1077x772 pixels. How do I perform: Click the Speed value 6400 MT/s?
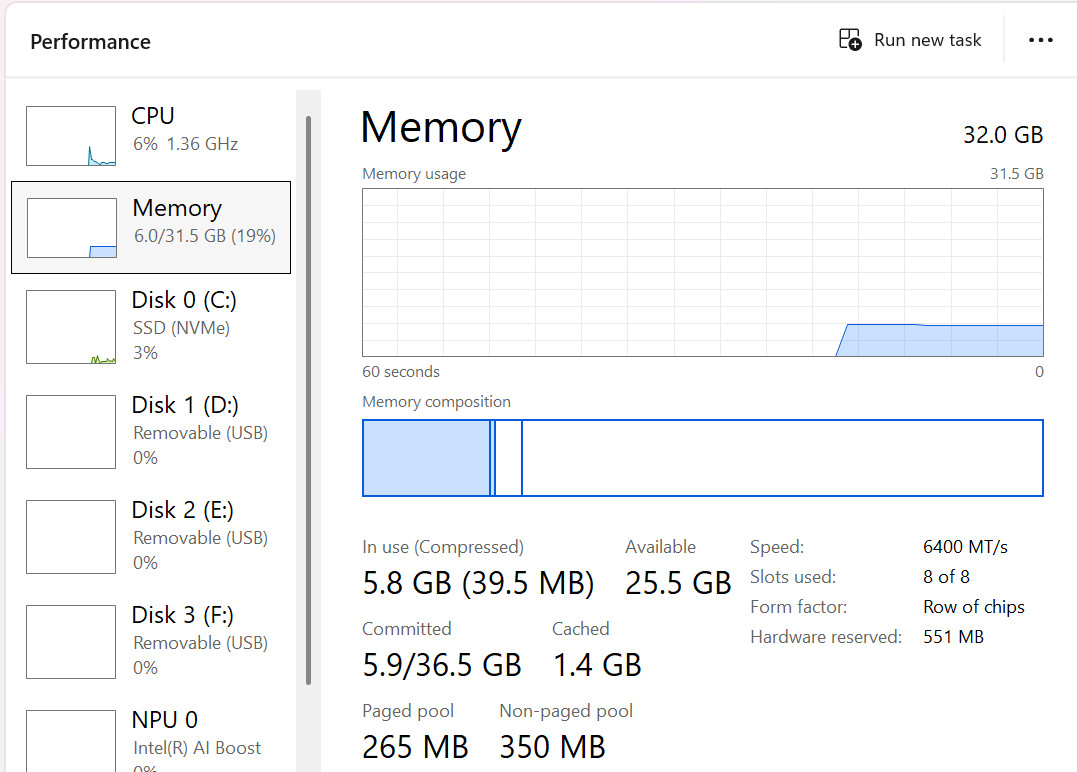[965, 547]
